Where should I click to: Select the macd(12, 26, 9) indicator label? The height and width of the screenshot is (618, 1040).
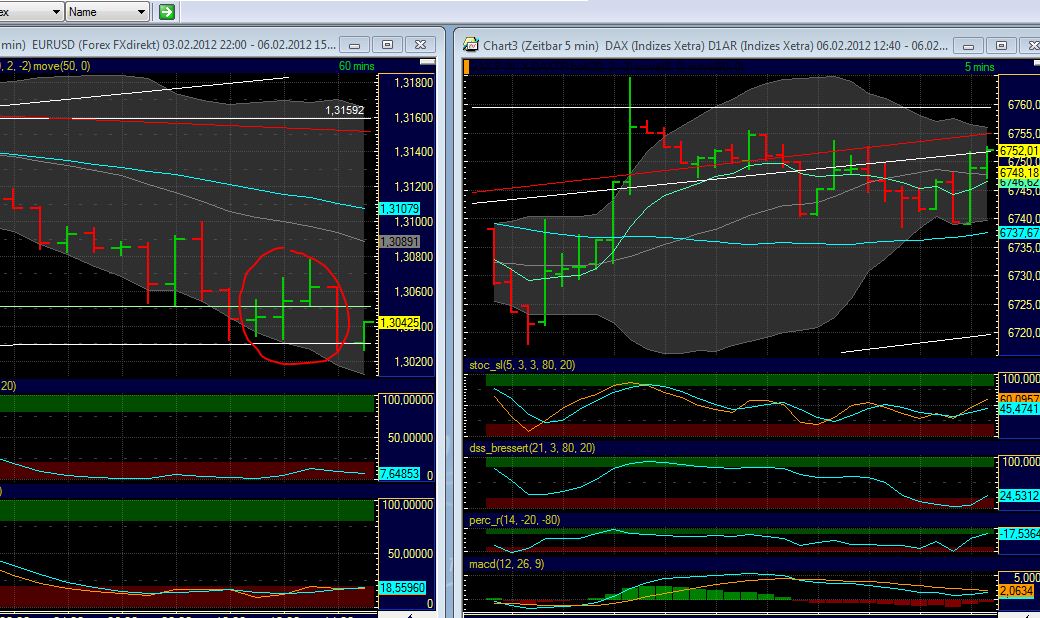pos(510,562)
